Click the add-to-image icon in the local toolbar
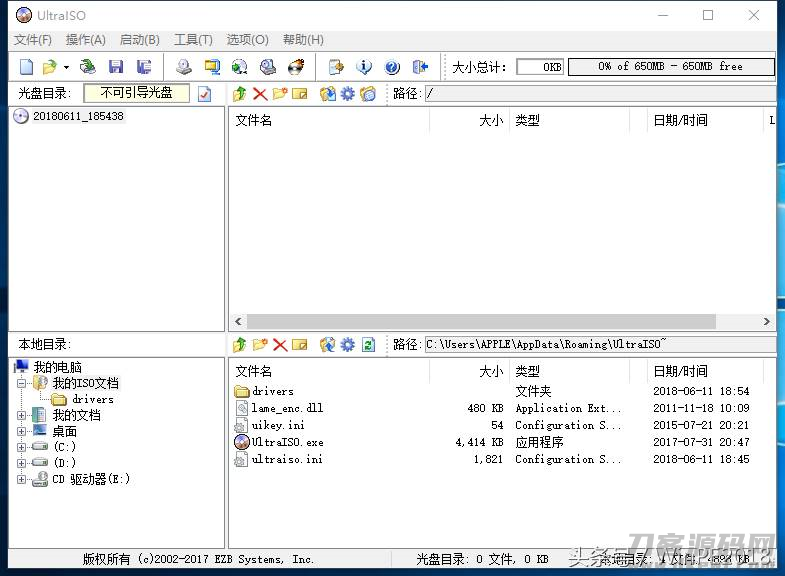This screenshot has width=785, height=576. [327, 344]
